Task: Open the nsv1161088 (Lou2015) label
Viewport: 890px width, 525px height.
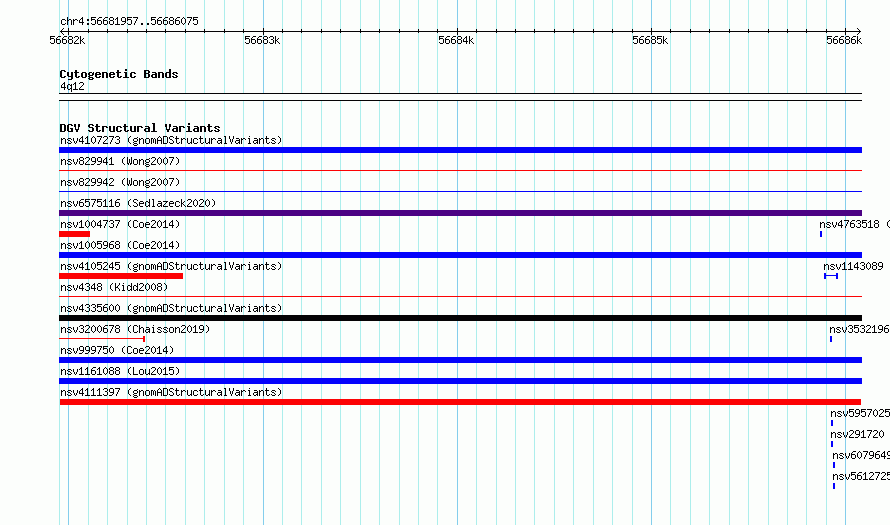Action: (x=120, y=371)
